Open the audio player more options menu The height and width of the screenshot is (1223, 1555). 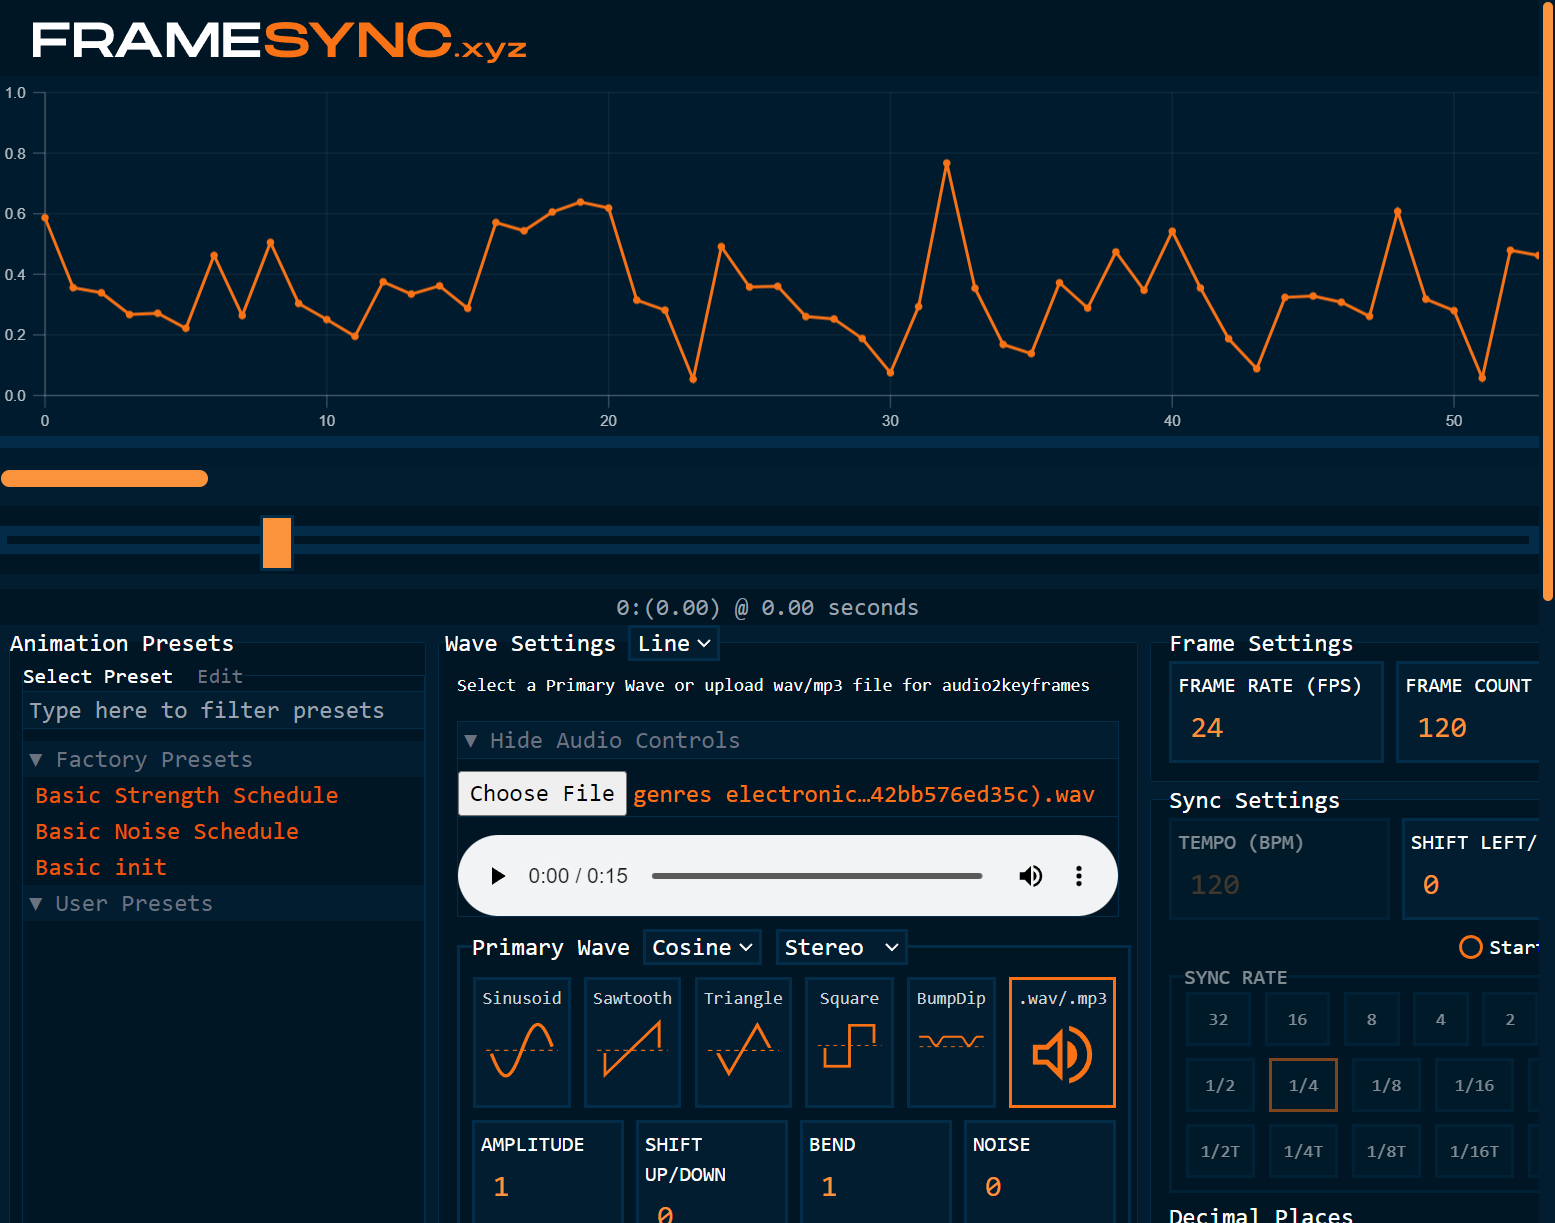[x=1078, y=876]
